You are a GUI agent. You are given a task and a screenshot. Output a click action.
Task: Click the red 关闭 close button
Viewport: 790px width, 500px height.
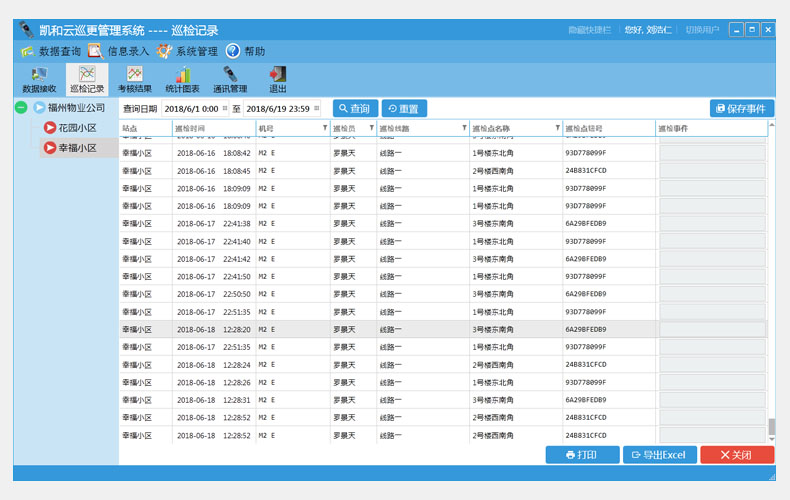pyautogui.click(x=737, y=455)
